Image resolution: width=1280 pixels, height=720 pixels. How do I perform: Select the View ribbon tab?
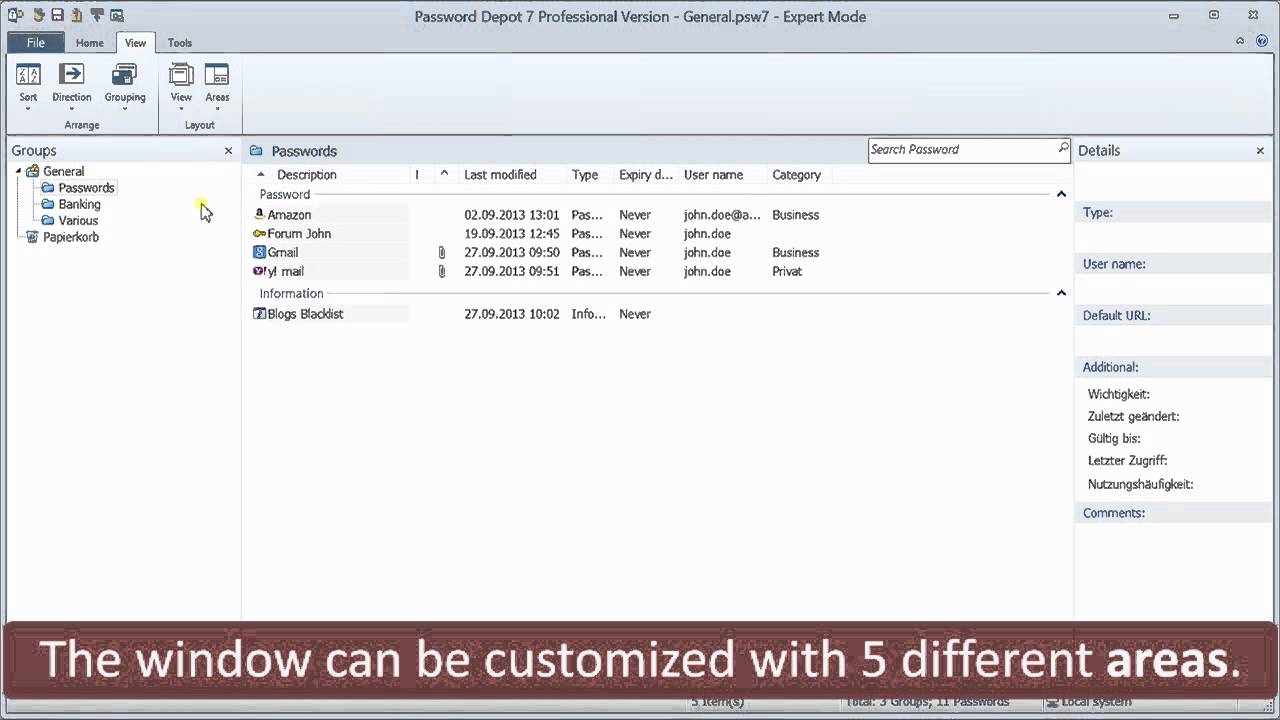(x=135, y=43)
